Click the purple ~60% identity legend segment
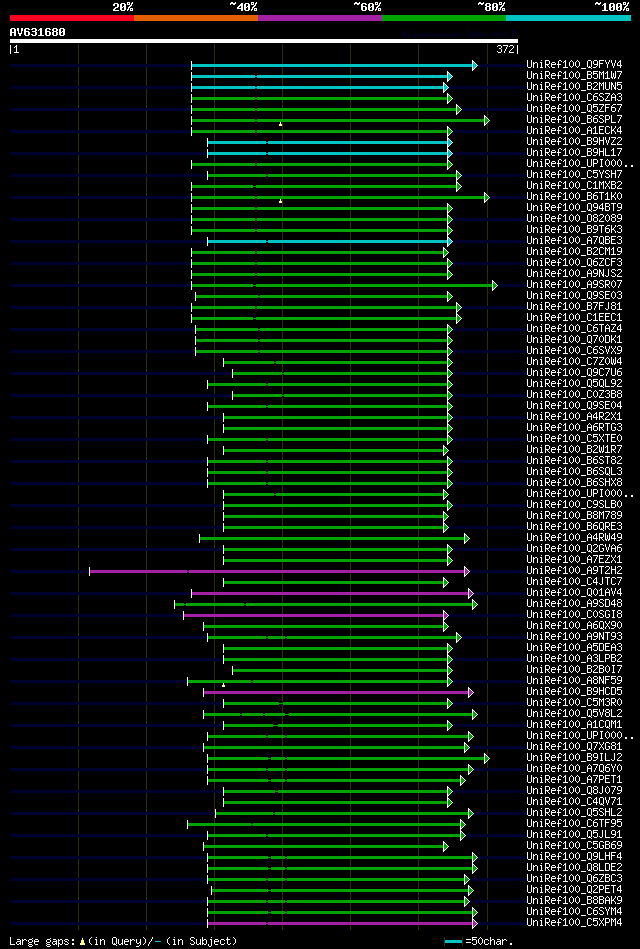 point(320,18)
